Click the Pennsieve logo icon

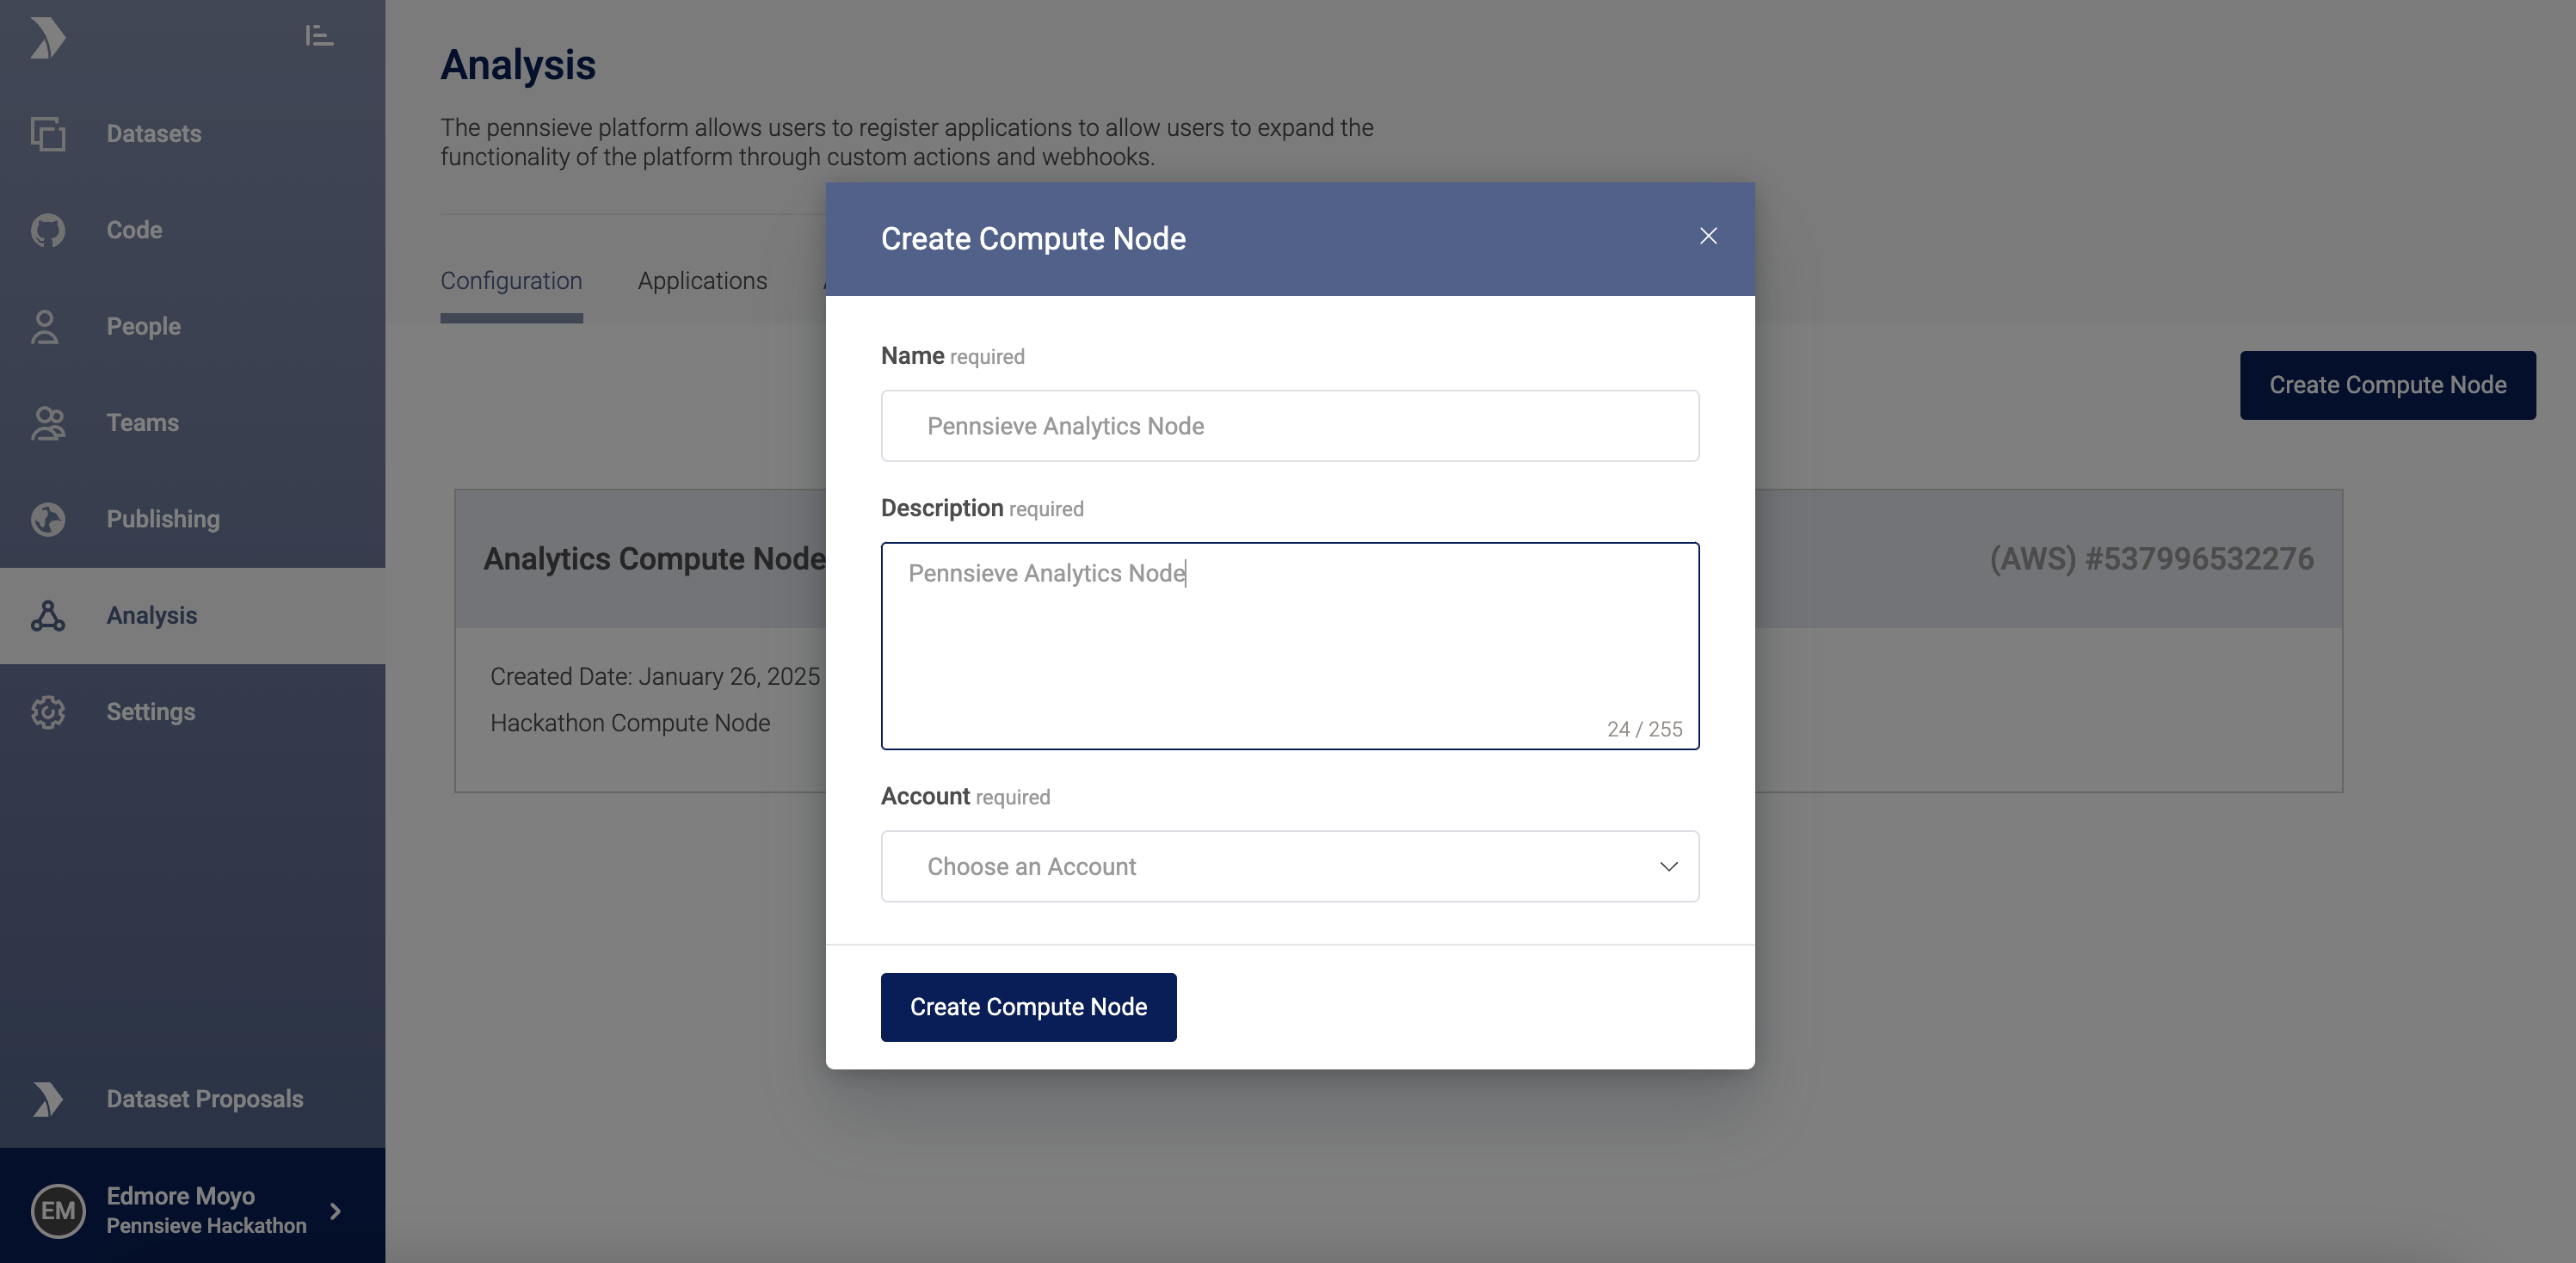tap(47, 38)
